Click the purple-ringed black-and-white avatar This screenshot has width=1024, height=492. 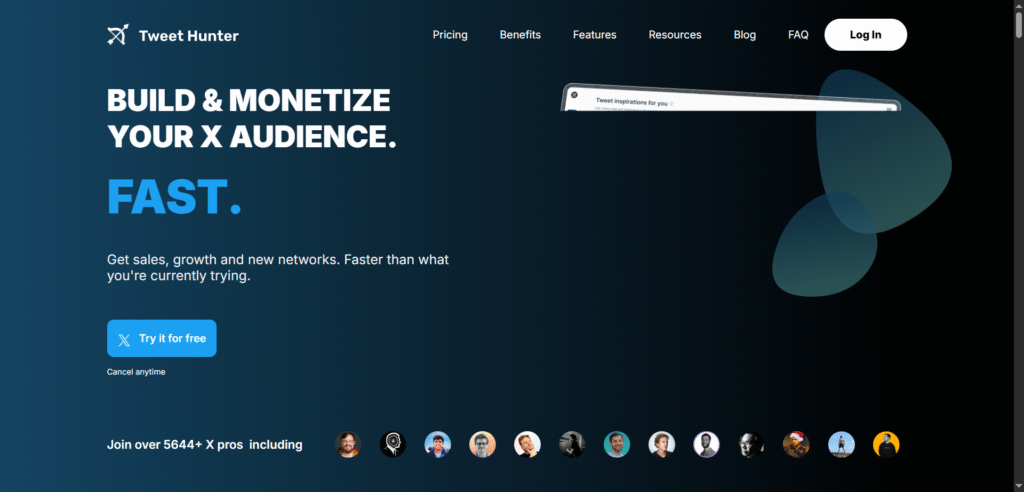707,445
